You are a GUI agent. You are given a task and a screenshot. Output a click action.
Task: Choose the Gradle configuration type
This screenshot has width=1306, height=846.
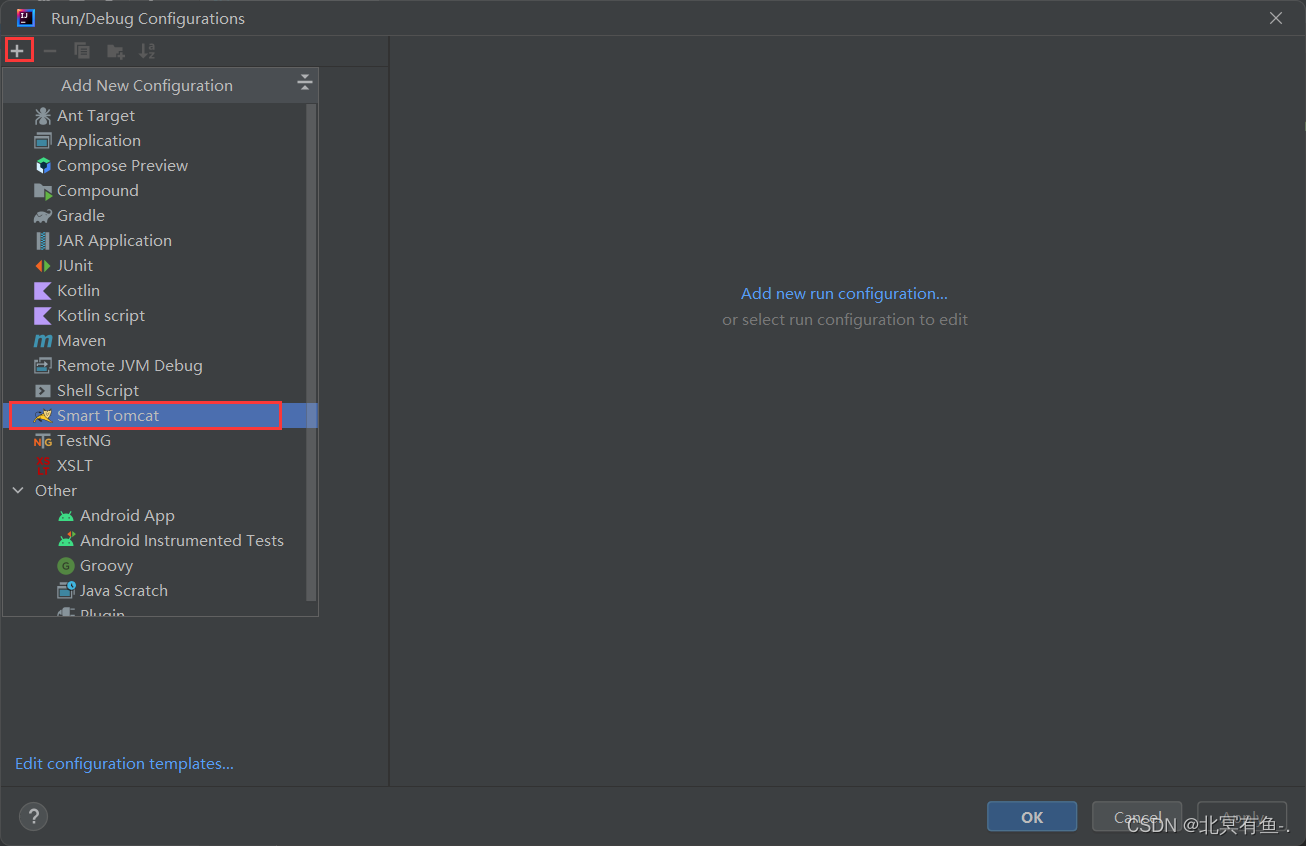160,216
